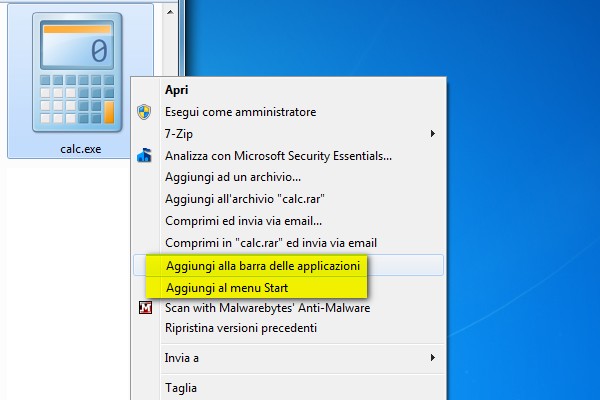Click the scrollbar up arrow
The image size is (600, 400).
point(170,12)
